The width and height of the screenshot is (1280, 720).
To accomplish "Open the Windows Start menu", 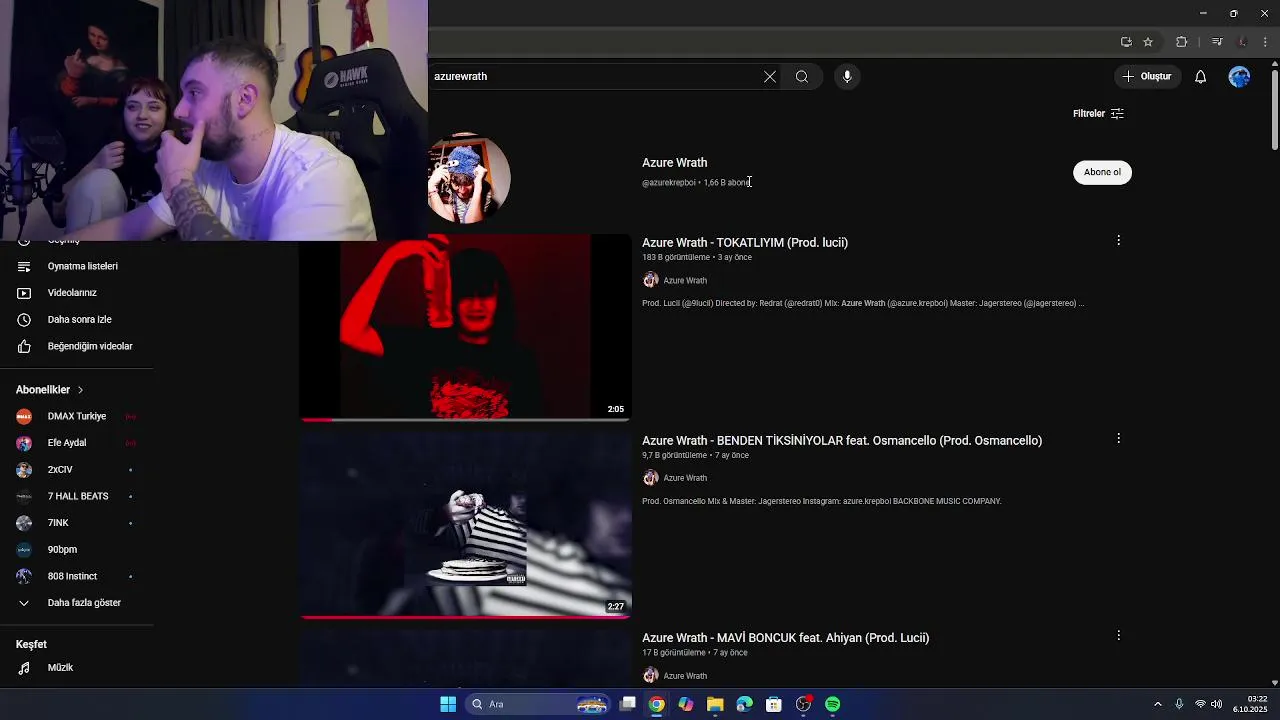I will [448, 704].
